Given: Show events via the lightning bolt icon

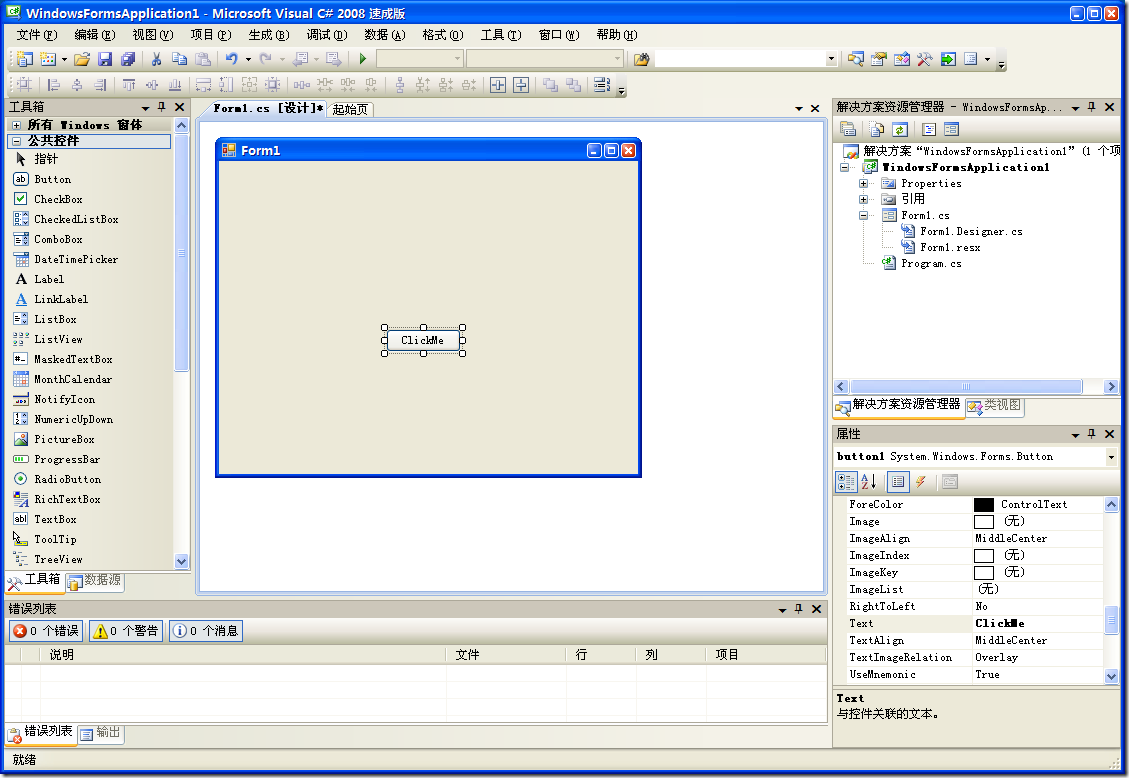Looking at the screenshot, I should tap(920, 482).
